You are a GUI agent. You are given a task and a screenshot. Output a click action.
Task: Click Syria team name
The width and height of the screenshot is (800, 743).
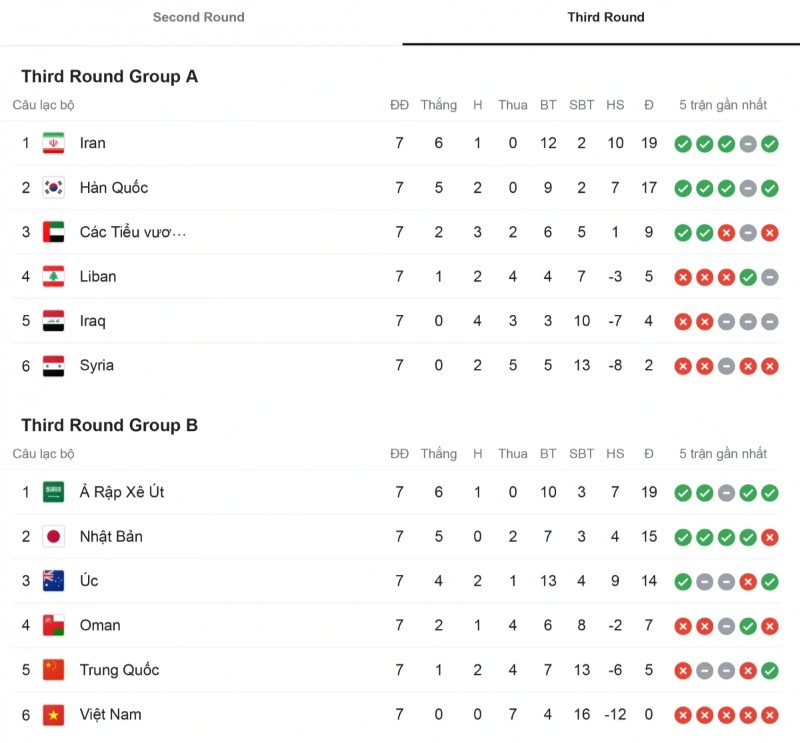click(x=97, y=366)
